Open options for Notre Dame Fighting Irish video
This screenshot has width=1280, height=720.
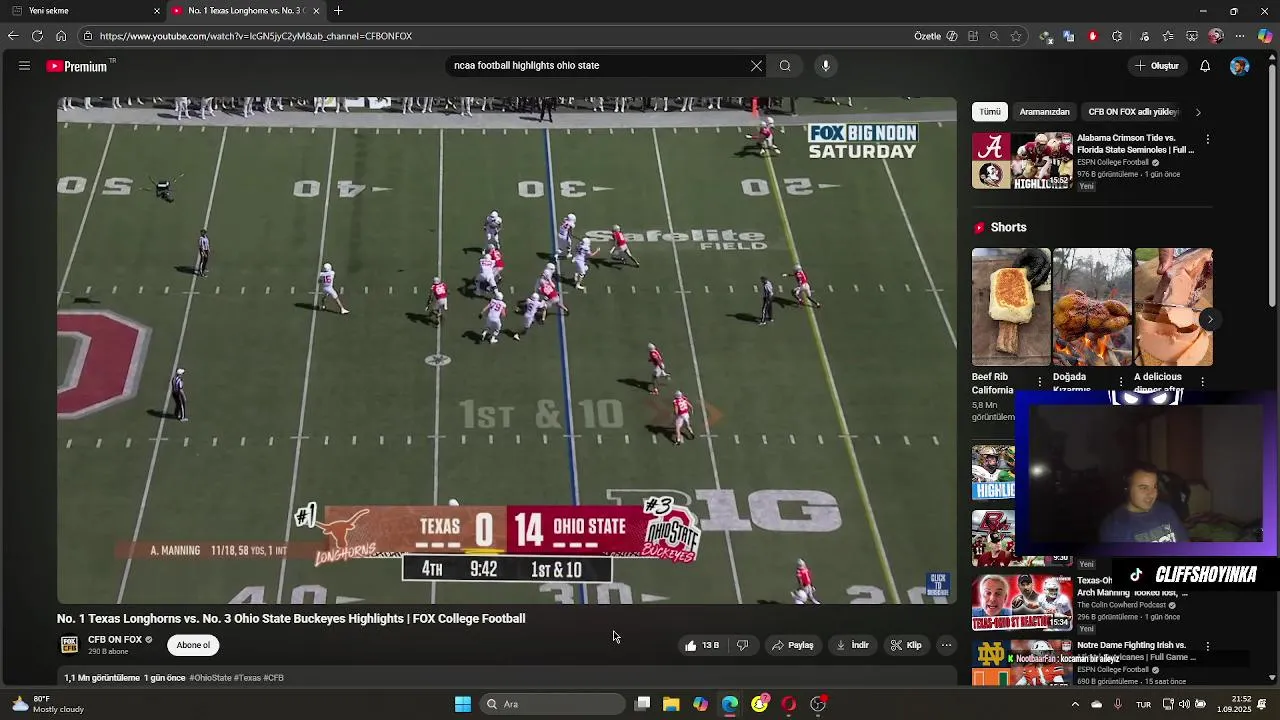[1207, 647]
